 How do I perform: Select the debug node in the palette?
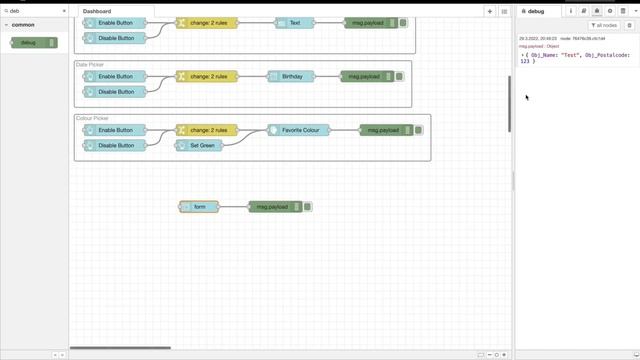(34, 42)
